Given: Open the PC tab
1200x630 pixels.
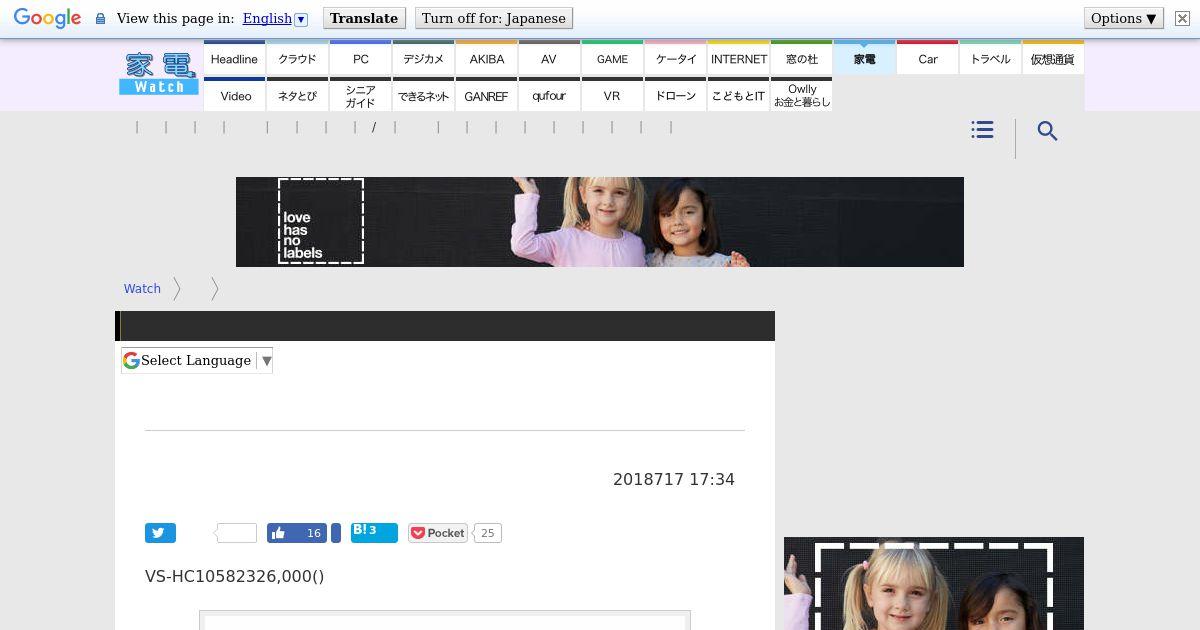Looking at the screenshot, I should tap(360, 58).
